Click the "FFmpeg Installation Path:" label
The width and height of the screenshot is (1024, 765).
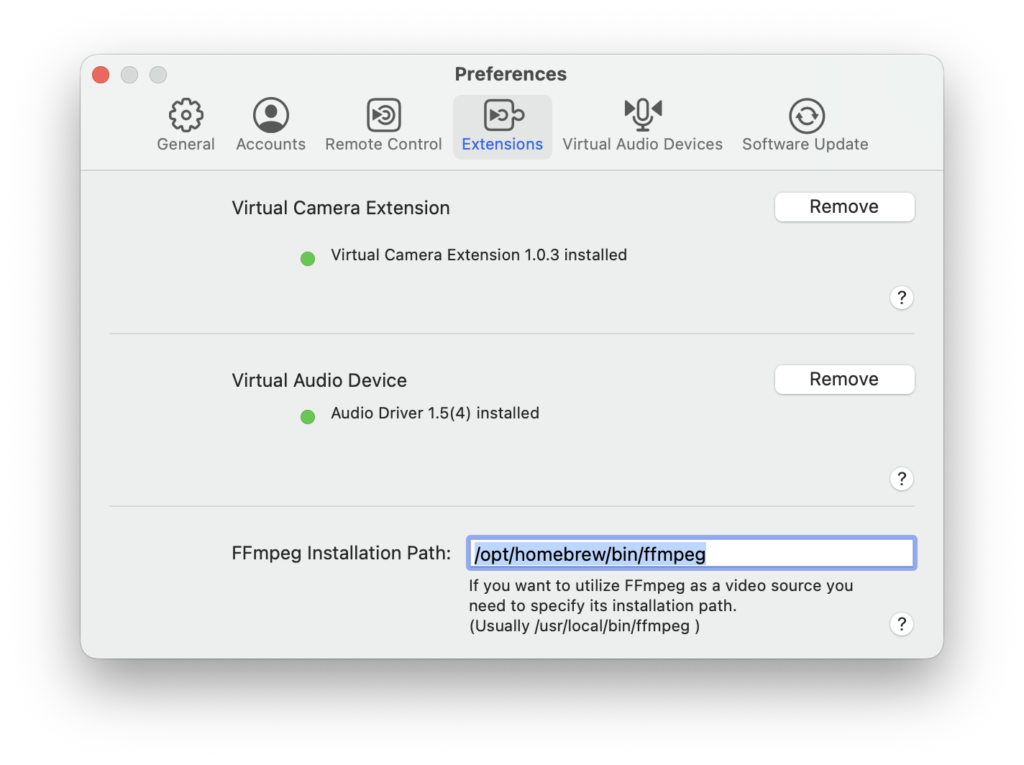tap(341, 553)
